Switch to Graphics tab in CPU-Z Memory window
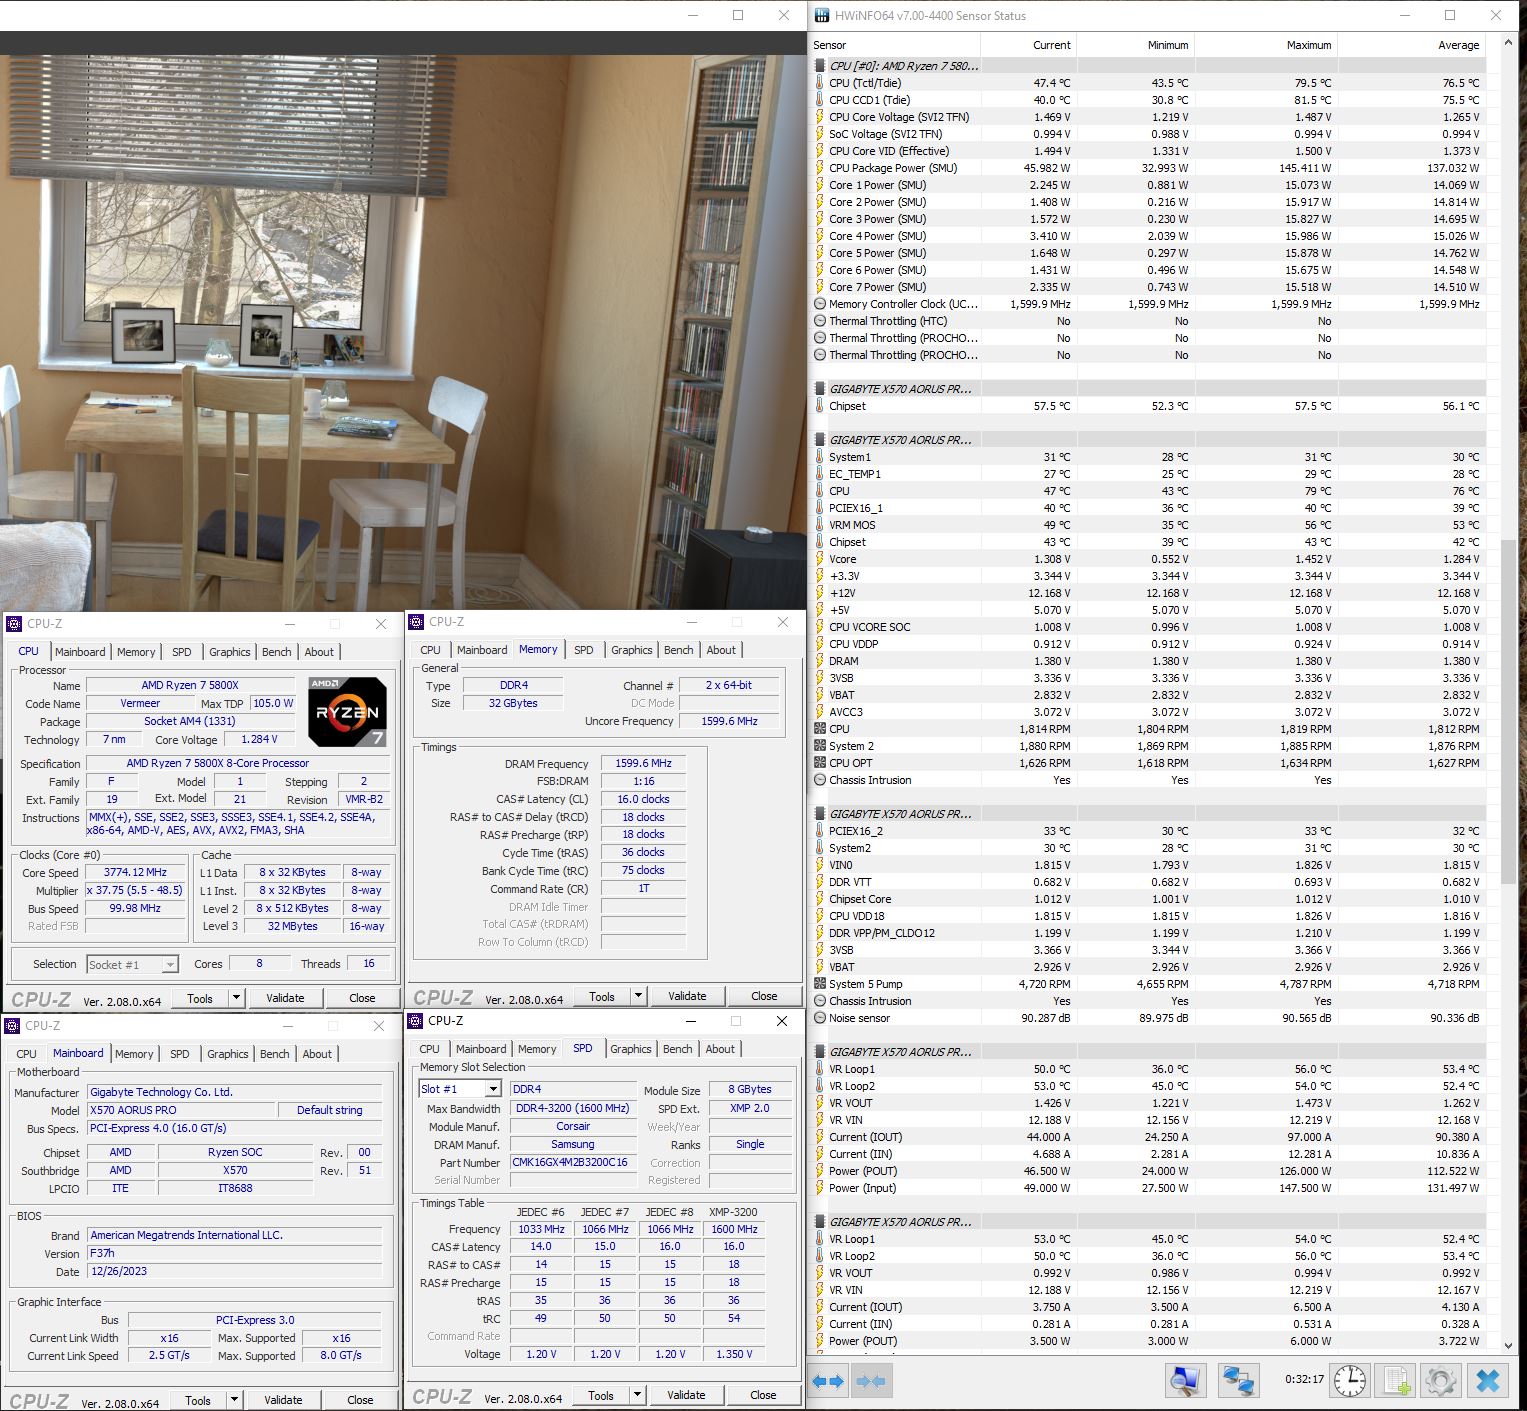The width and height of the screenshot is (1527, 1411). coord(632,650)
